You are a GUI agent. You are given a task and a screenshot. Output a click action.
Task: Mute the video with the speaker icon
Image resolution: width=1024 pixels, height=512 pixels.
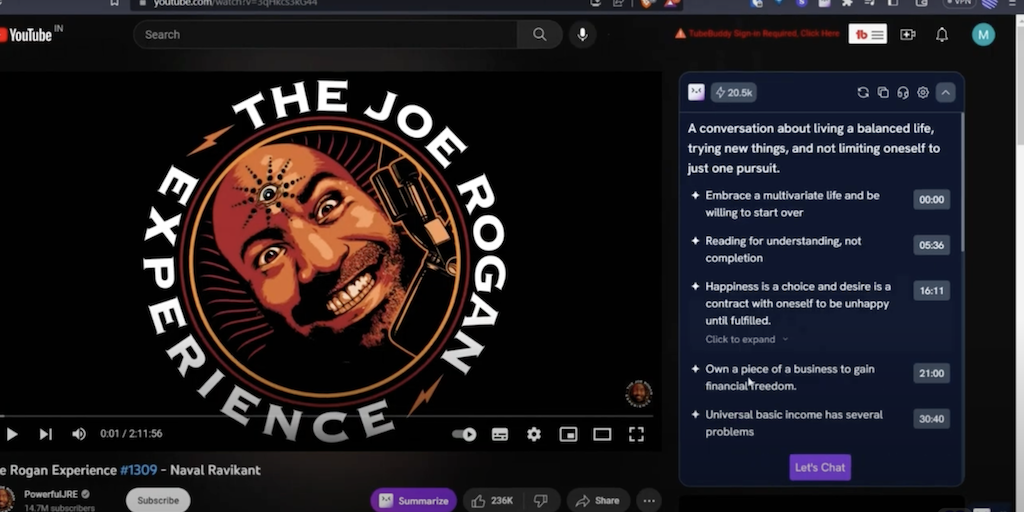click(x=79, y=434)
